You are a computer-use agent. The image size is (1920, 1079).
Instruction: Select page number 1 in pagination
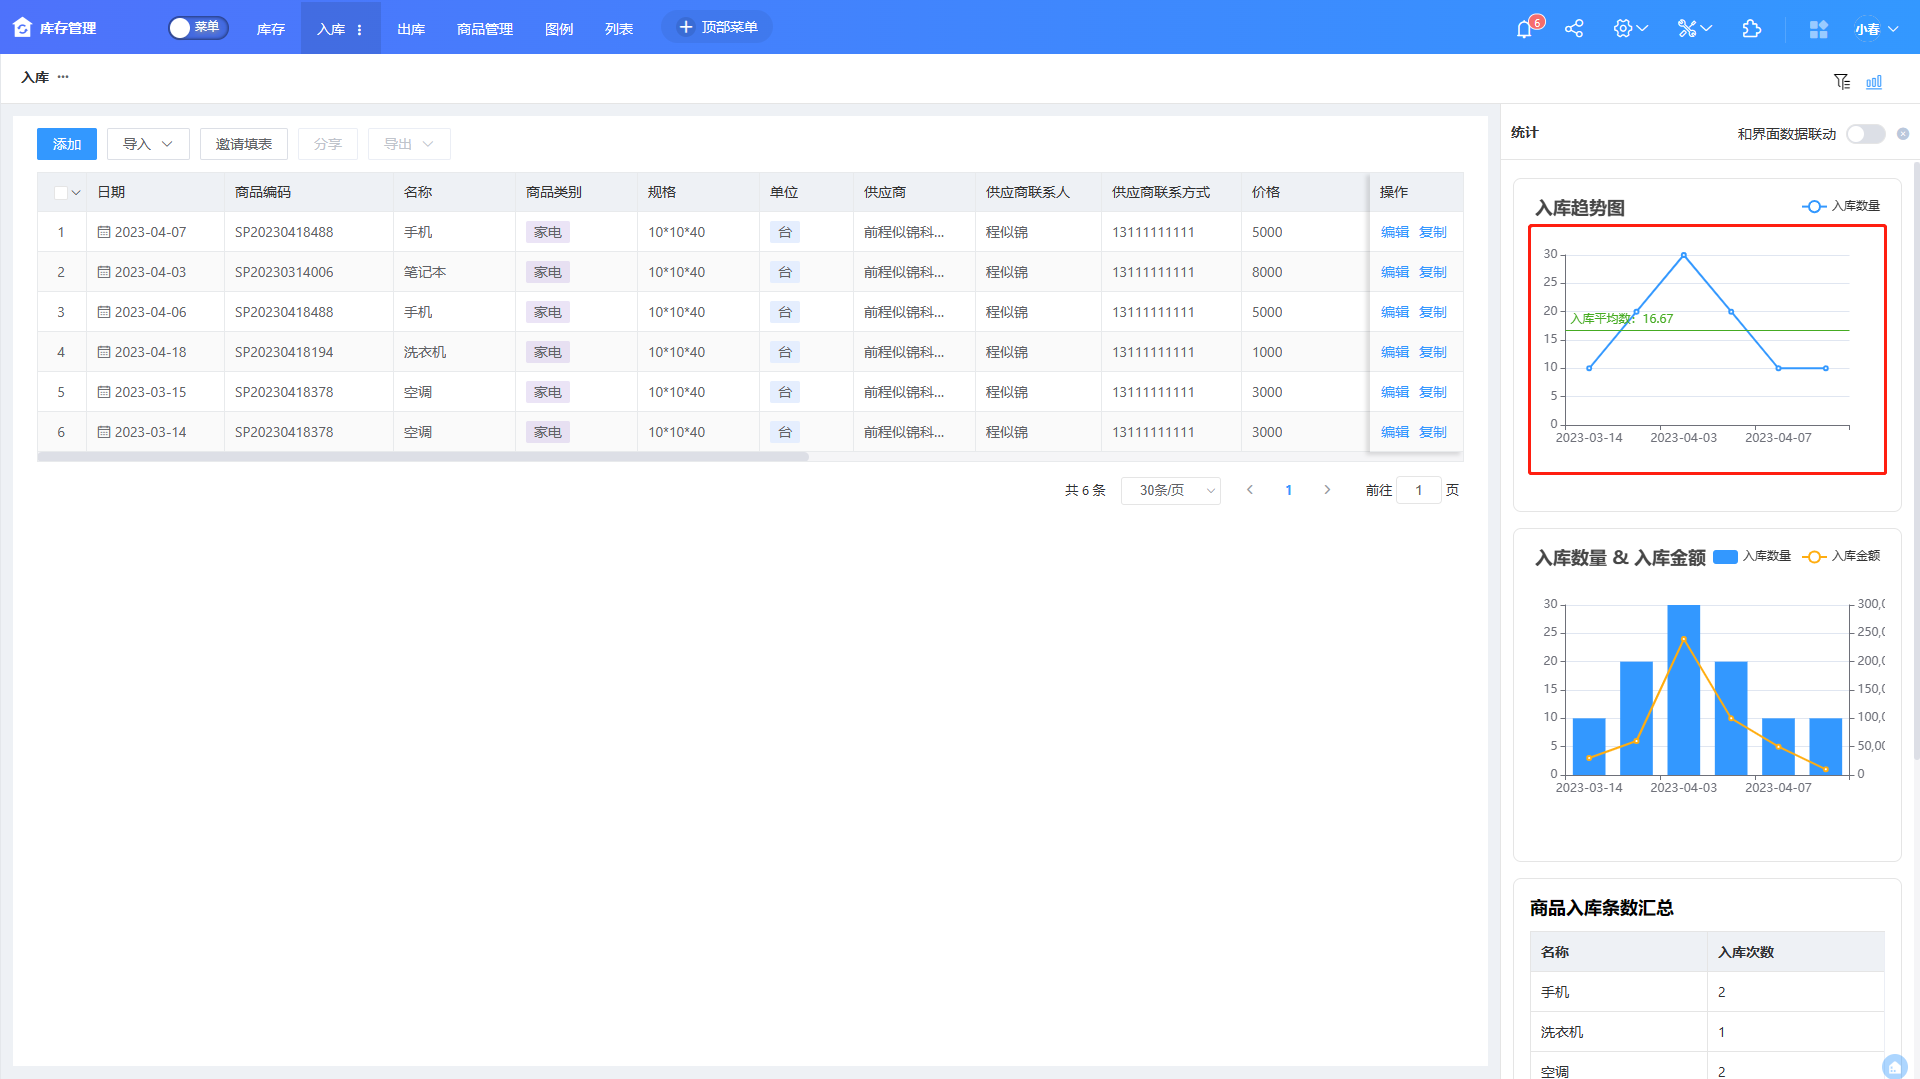(1288, 490)
